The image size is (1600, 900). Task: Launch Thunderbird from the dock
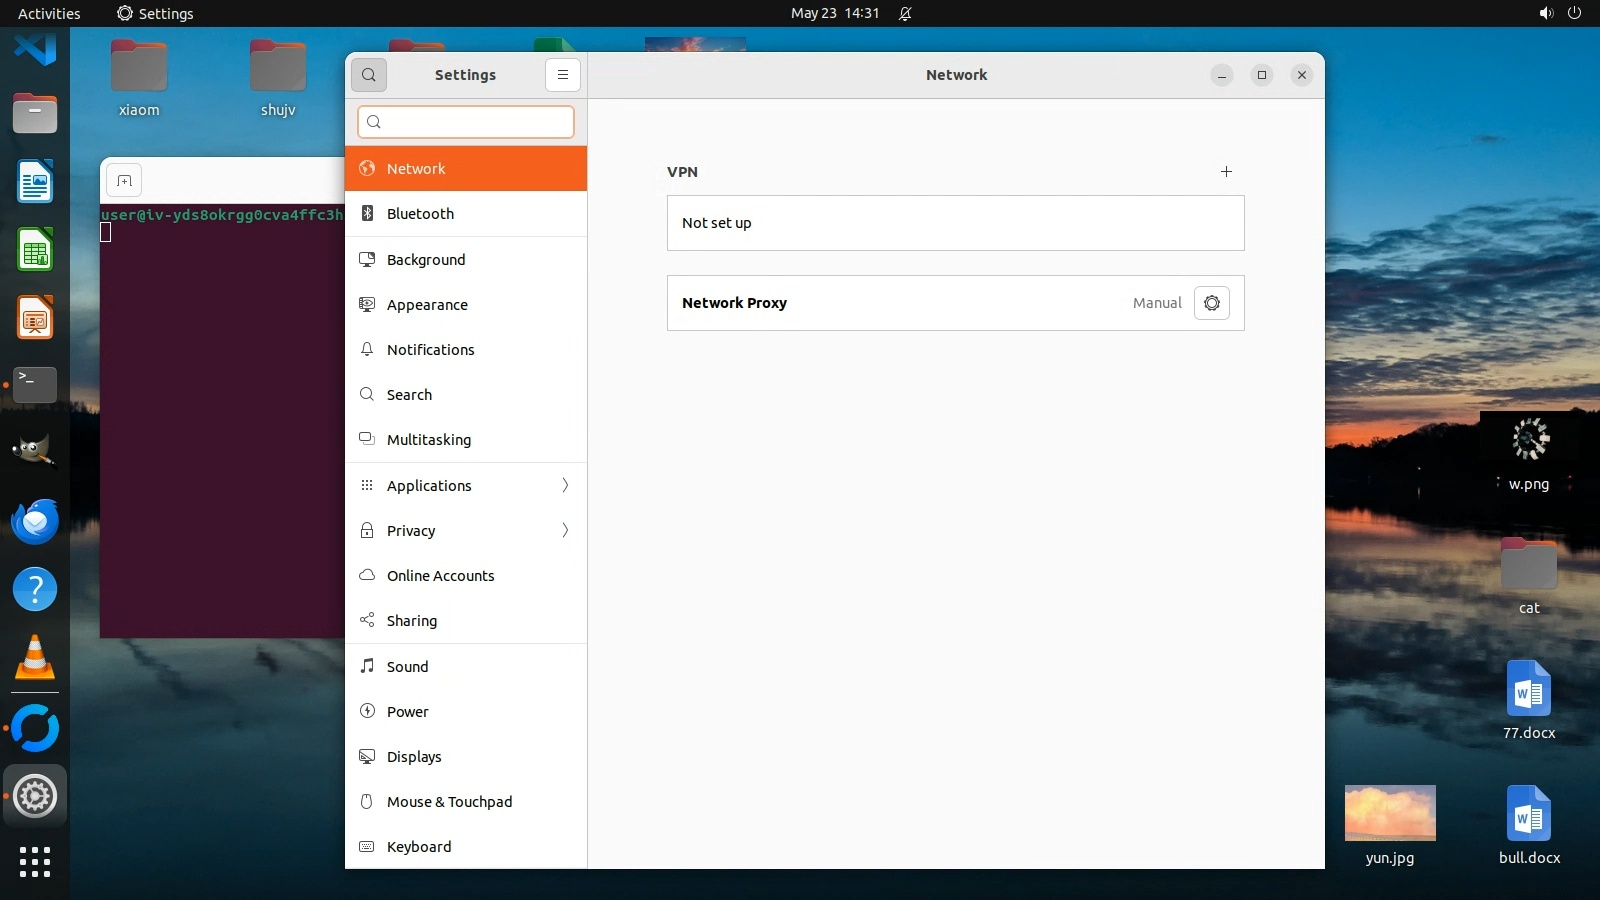click(x=35, y=522)
